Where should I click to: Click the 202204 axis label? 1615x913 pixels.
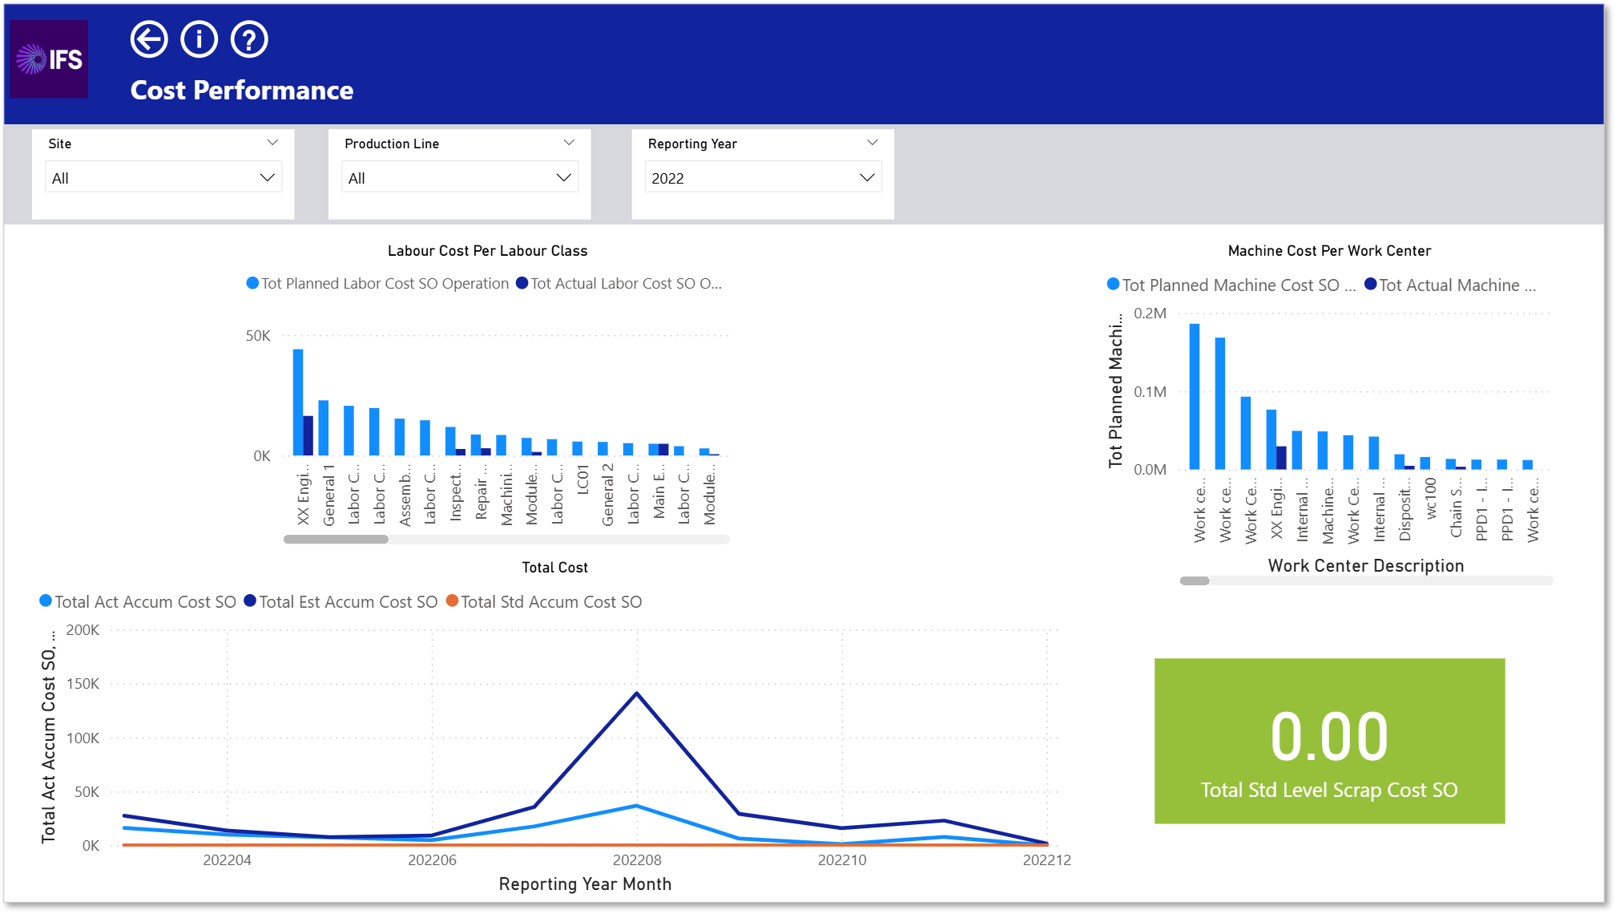point(227,860)
